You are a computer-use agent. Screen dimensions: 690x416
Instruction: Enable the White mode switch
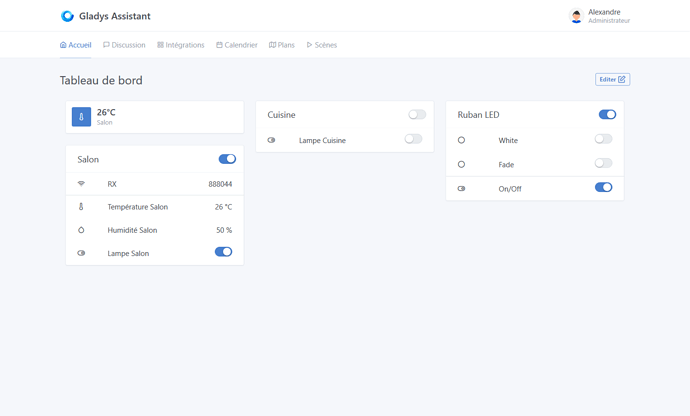click(x=603, y=139)
